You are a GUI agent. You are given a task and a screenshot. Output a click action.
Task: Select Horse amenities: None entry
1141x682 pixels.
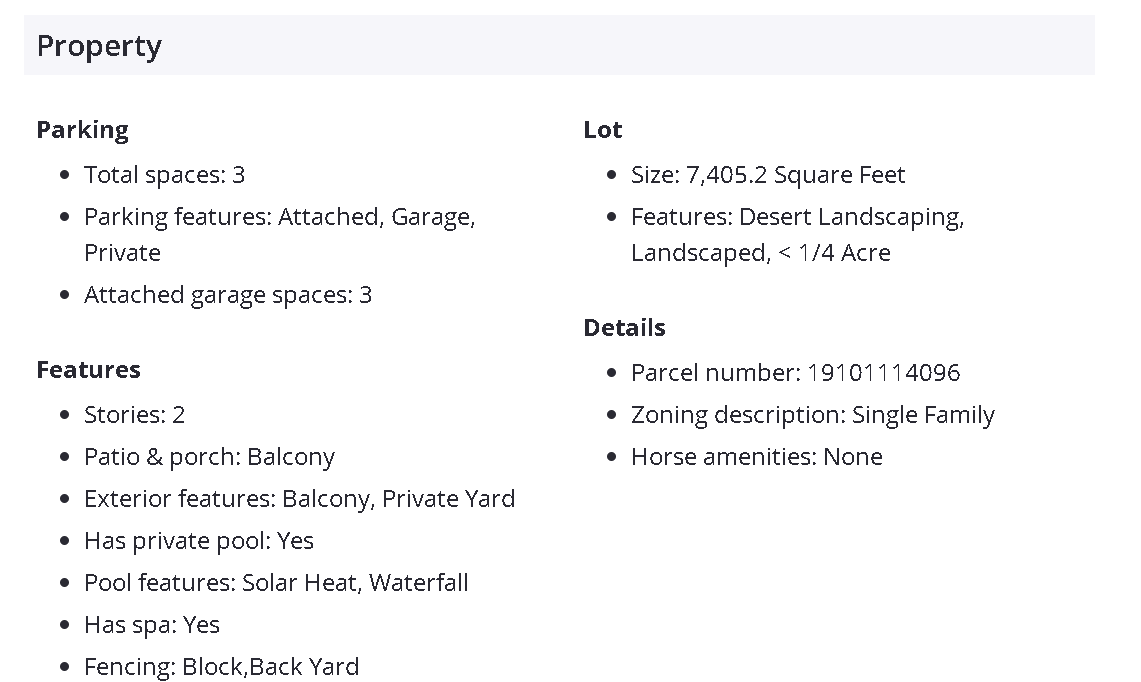756,457
